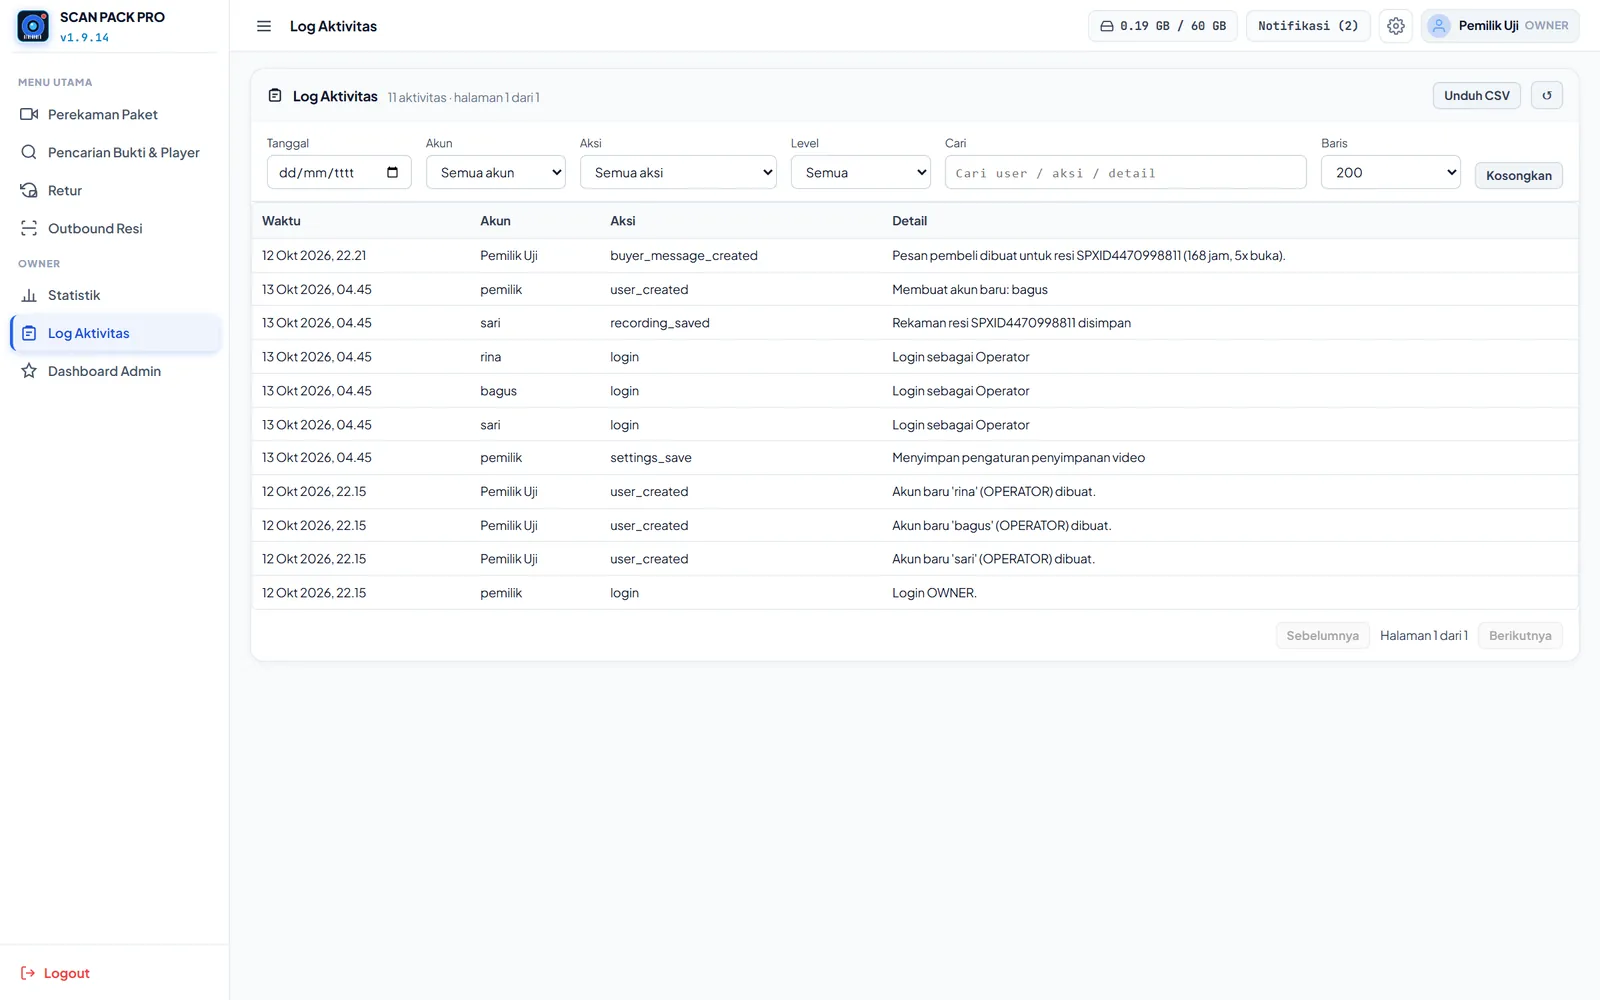
Task: Expand the Akun dropdown Semua akun
Action: (496, 172)
